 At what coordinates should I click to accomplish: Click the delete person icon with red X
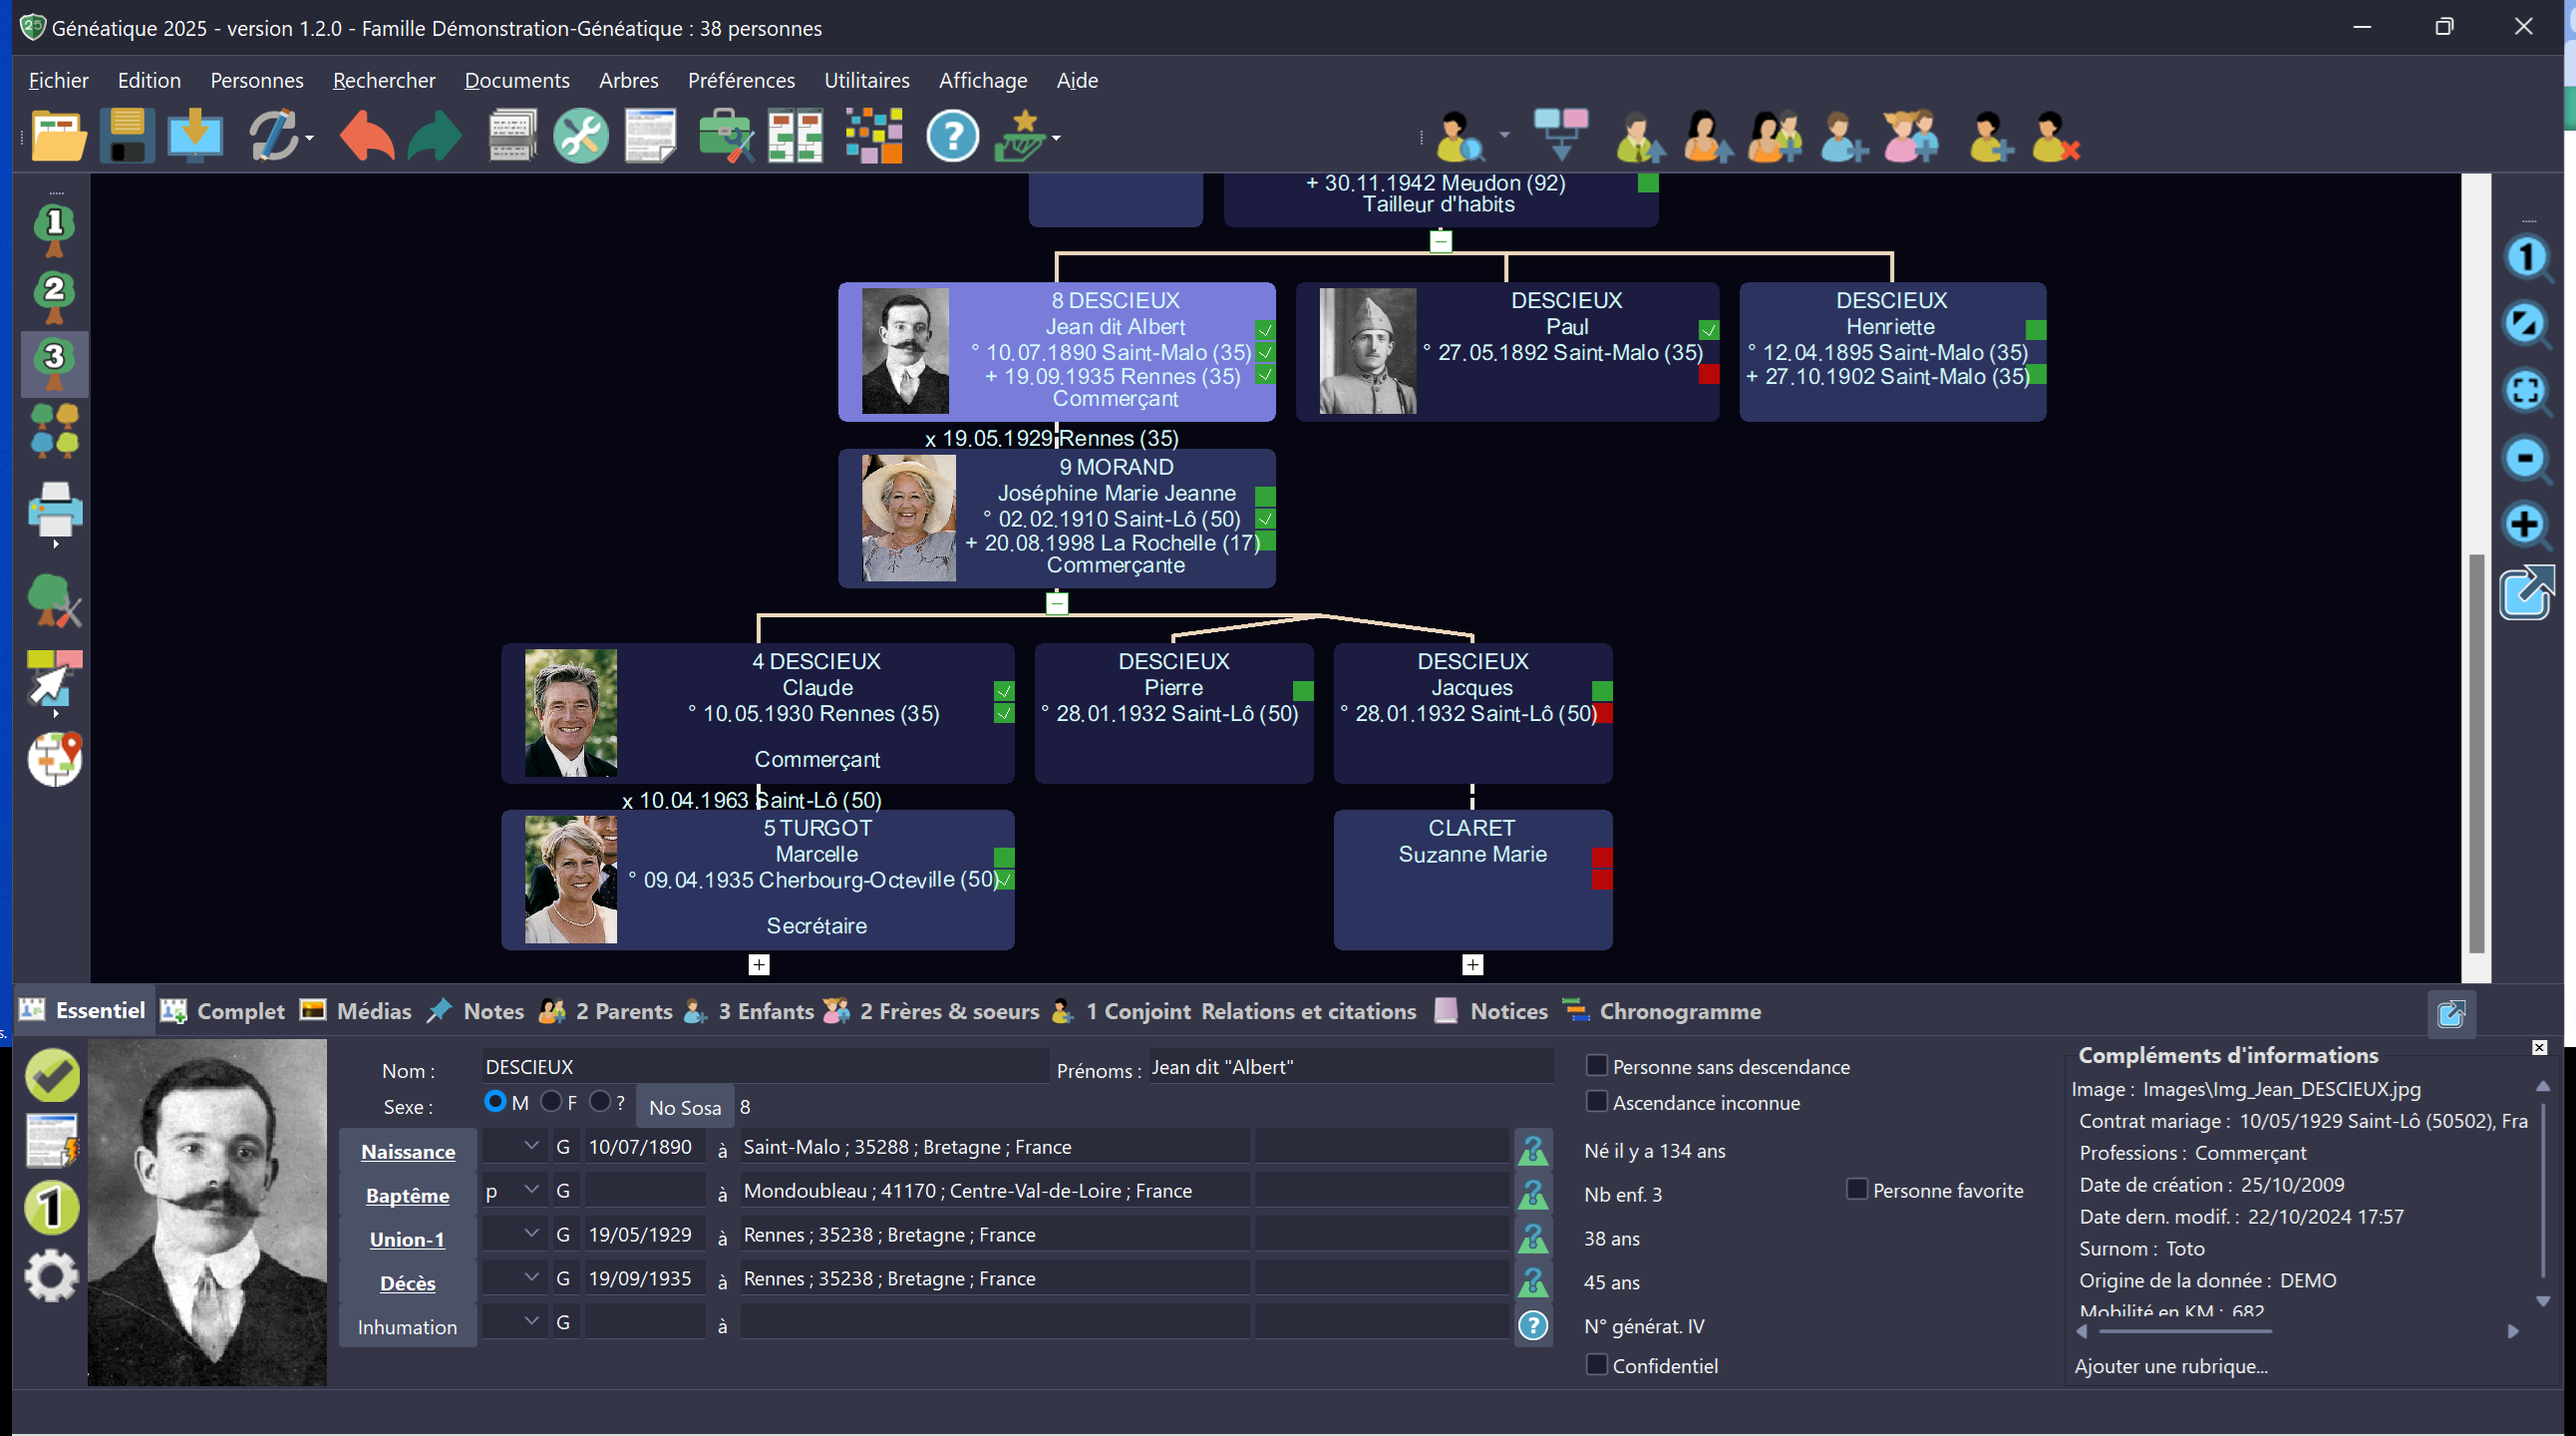click(x=2056, y=135)
